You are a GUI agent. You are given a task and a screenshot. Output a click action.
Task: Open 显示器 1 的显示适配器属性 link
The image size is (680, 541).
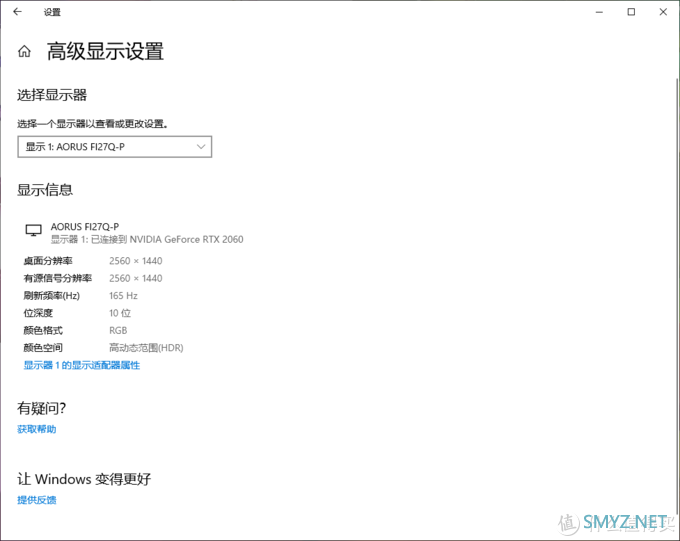pos(82,365)
